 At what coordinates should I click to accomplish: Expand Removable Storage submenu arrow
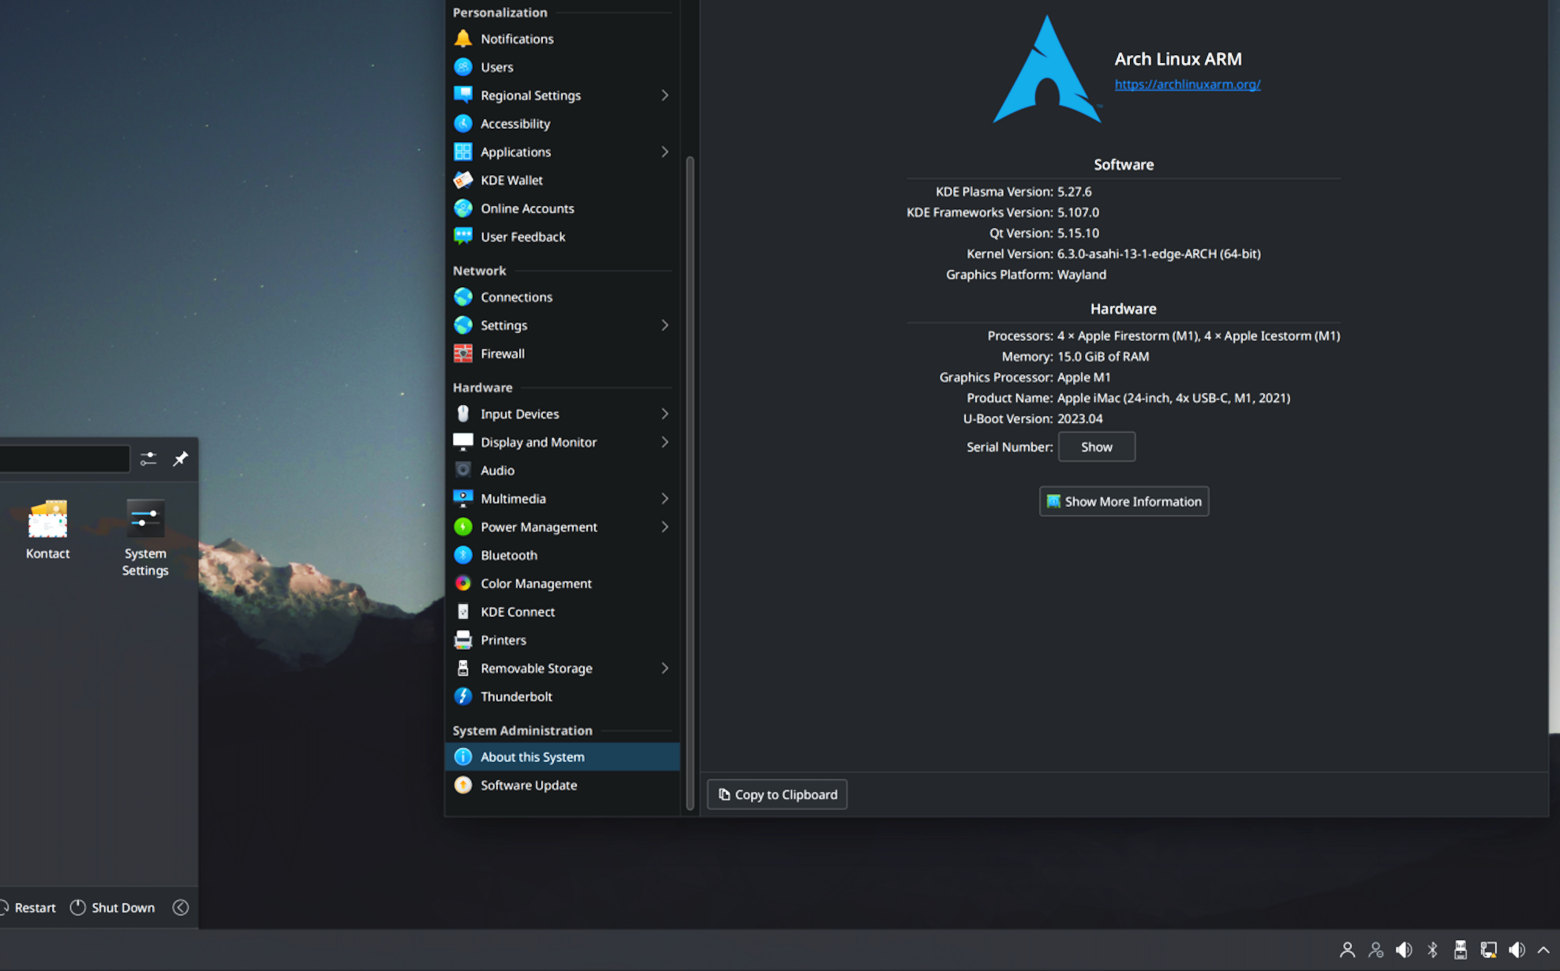click(x=665, y=668)
